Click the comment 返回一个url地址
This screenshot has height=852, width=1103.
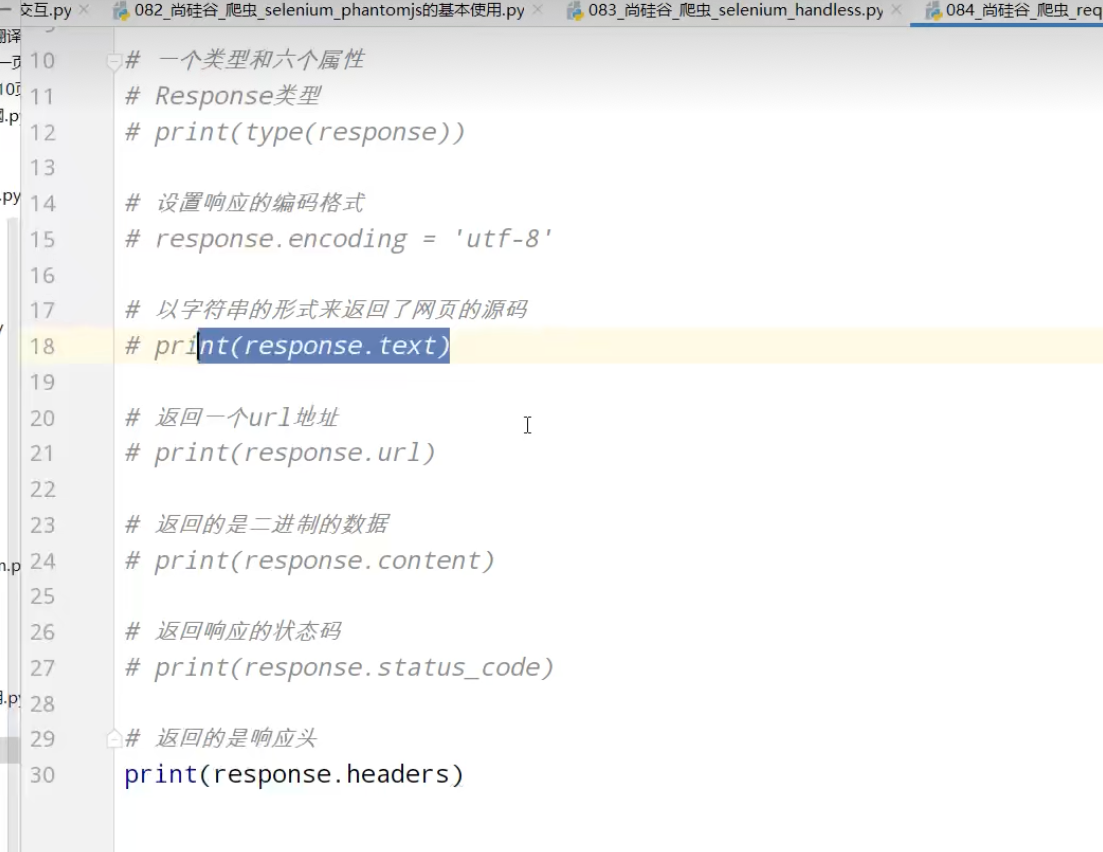(232, 417)
